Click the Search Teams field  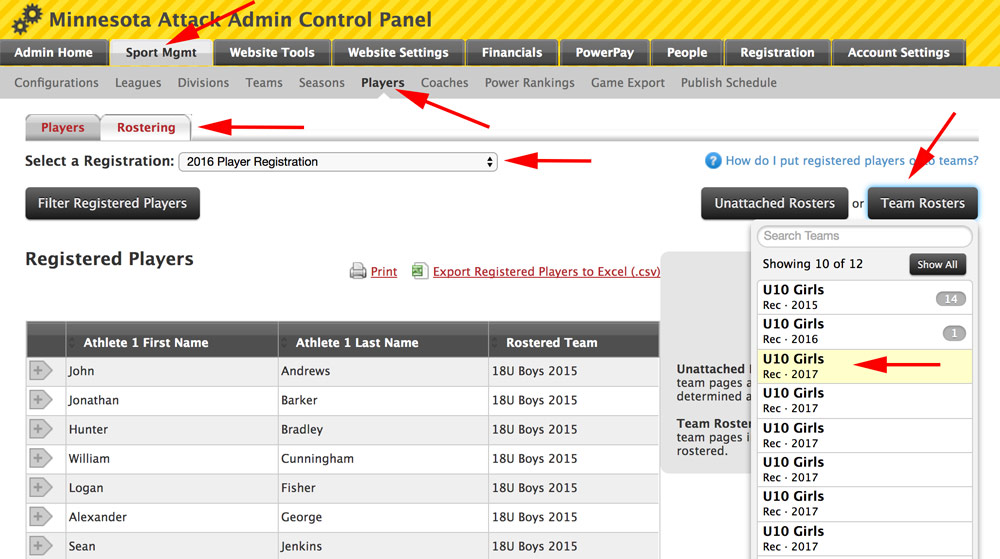pyautogui.click(x=865, y=236)
